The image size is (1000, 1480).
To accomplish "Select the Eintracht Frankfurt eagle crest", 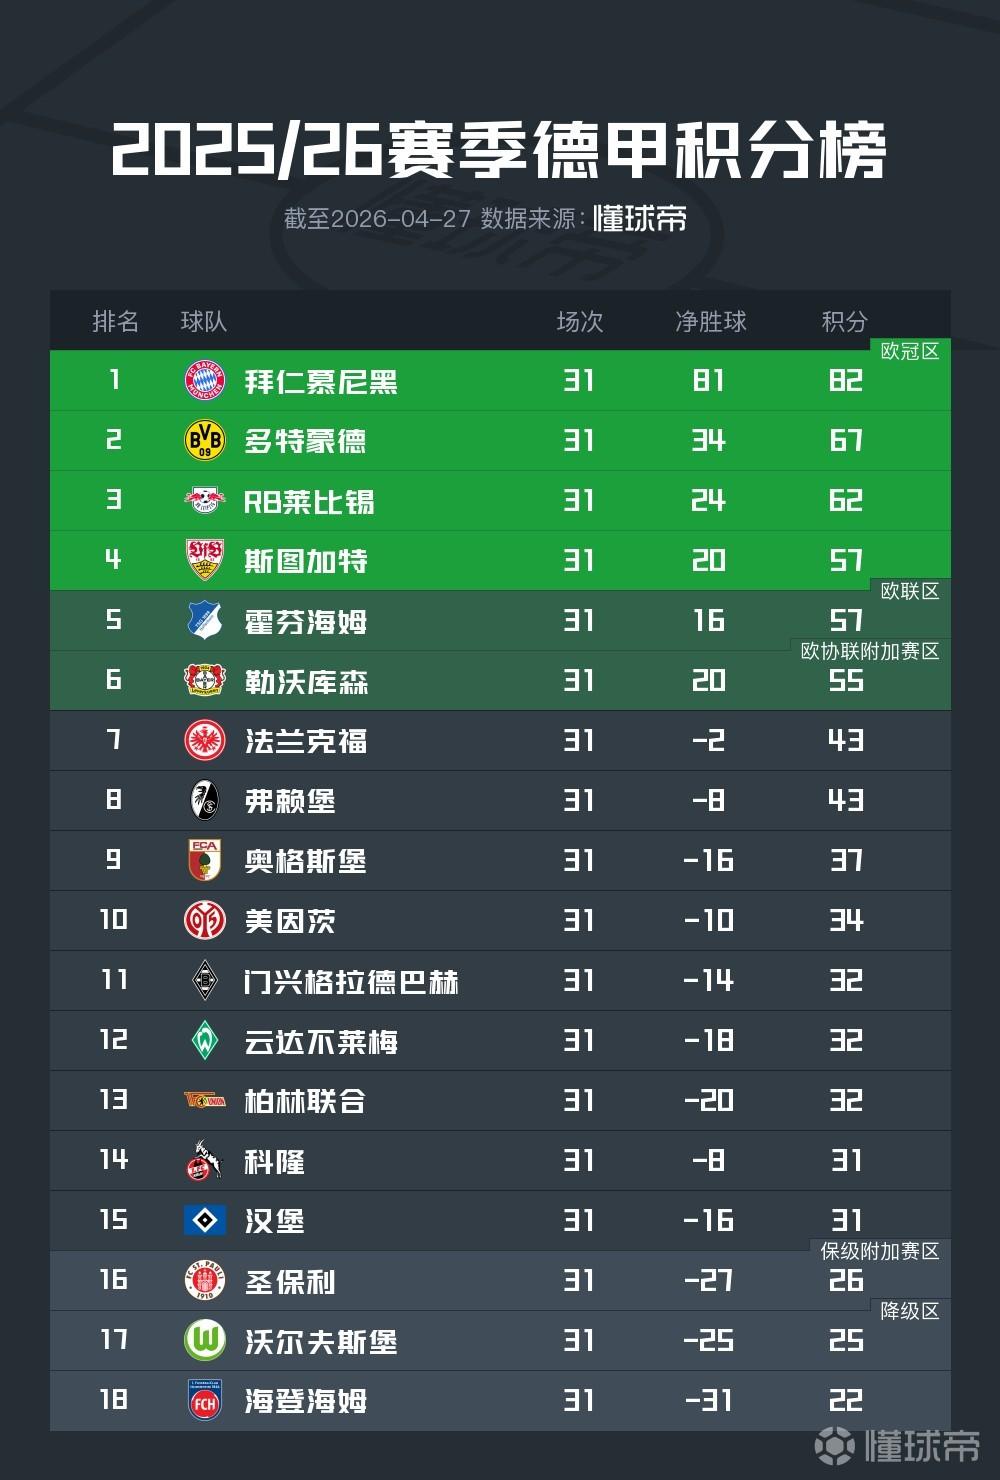I will coord(205,741).
